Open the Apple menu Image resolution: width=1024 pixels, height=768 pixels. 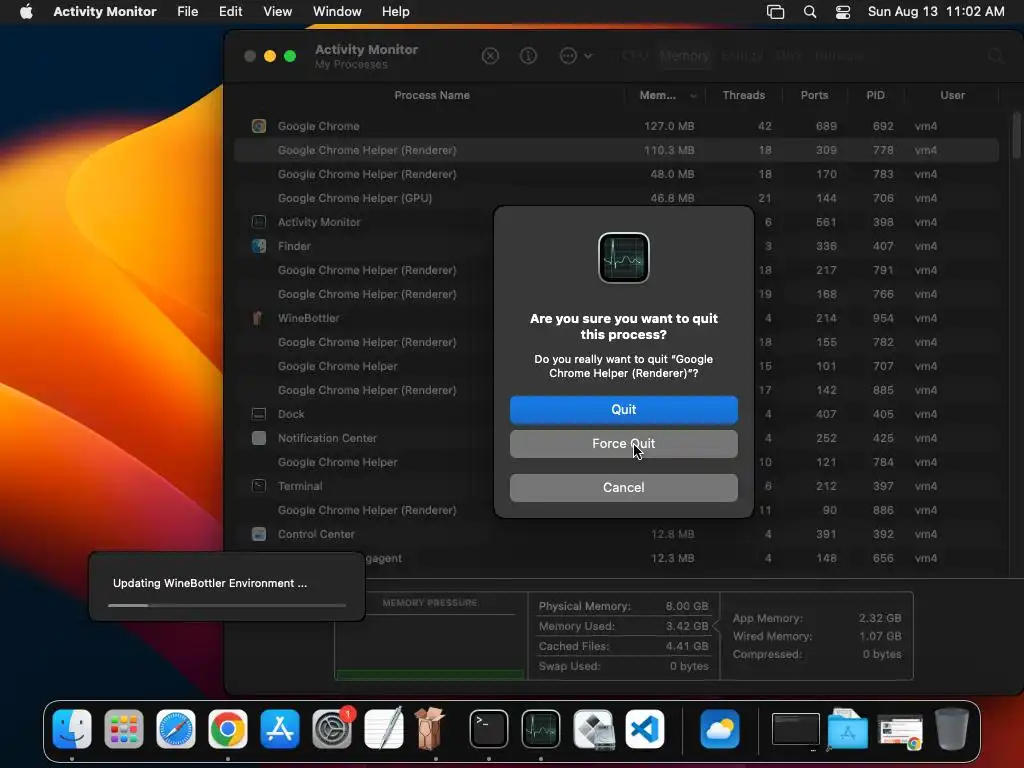26,12
